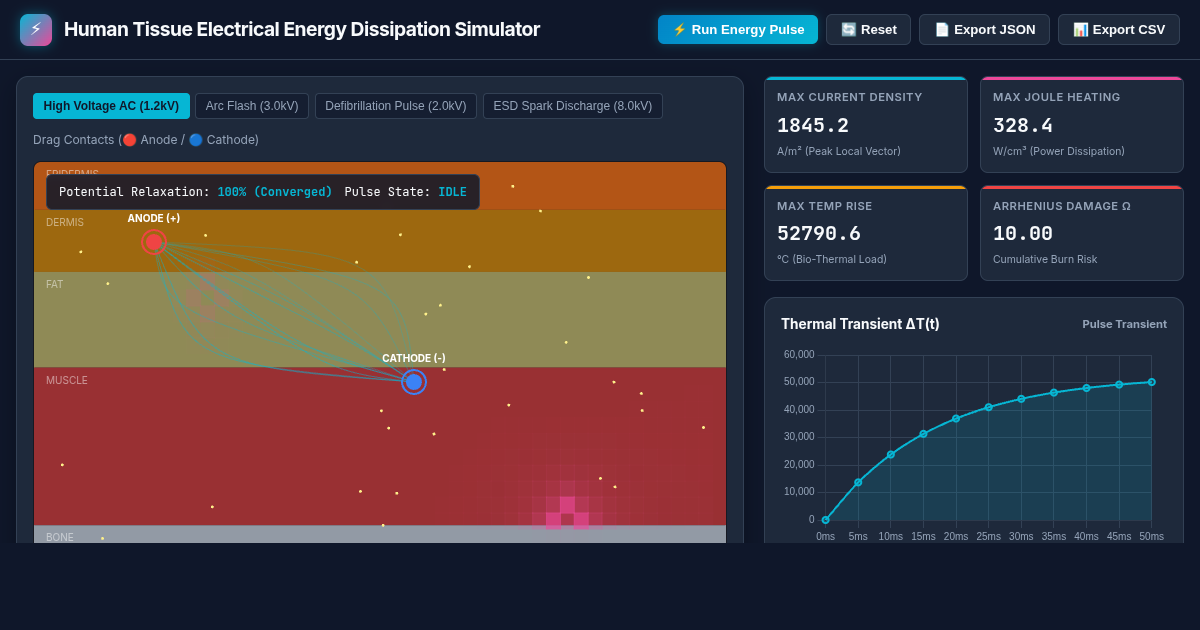Click the chart data point at 25ms
Image resolution: width=1200 pixels, height=630 pixels.
point(989,407)
